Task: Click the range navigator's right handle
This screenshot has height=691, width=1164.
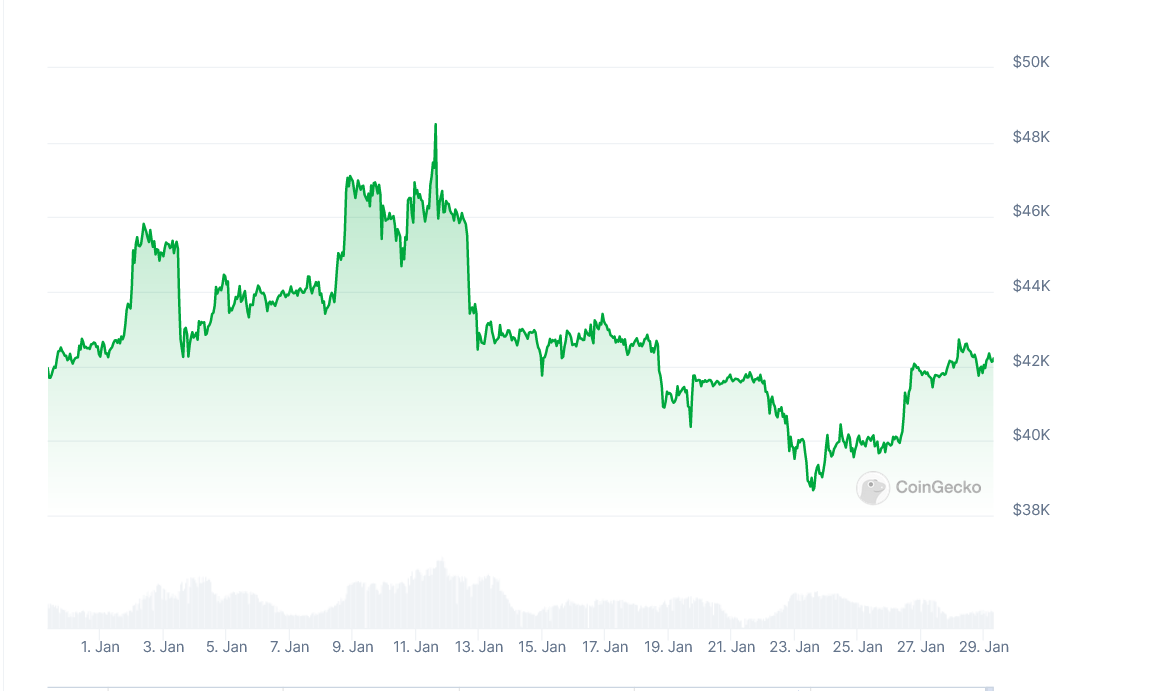Action: coord(990,688)
